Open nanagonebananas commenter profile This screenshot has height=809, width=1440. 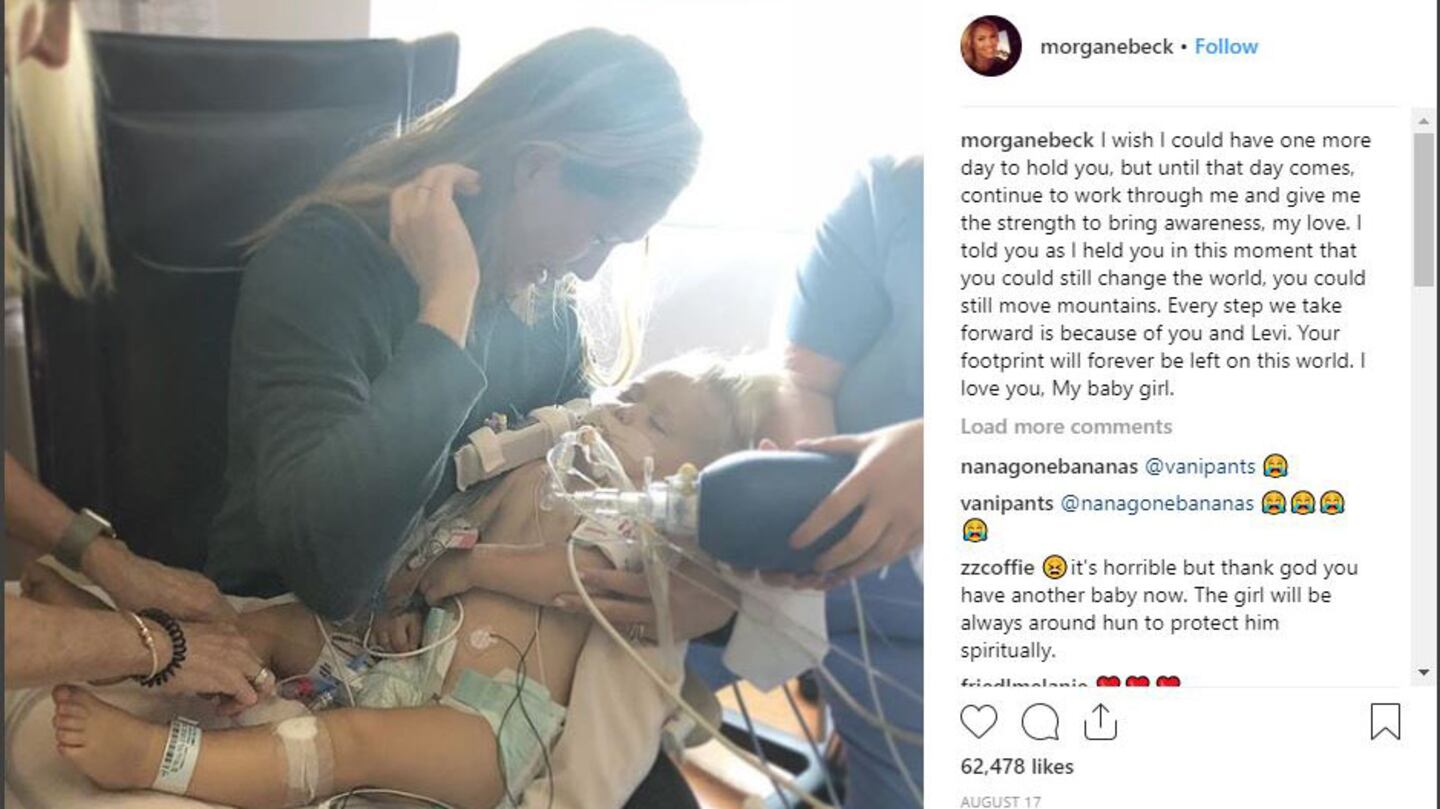click(x=1049, y=466)
